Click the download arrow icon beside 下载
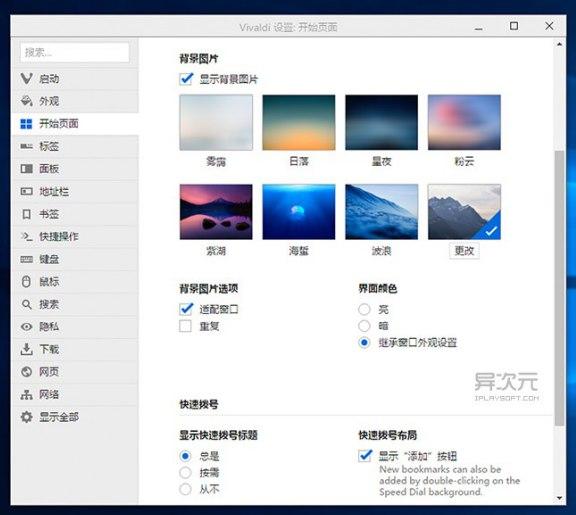This screenshot has height=515, width=576. (26, 349)
